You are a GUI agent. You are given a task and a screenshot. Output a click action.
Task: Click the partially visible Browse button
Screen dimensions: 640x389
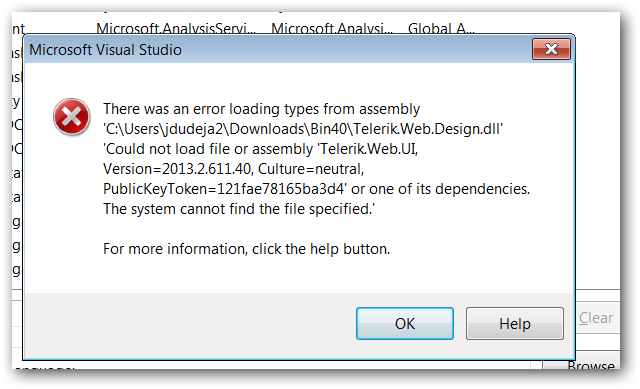(x=590, y=365)
